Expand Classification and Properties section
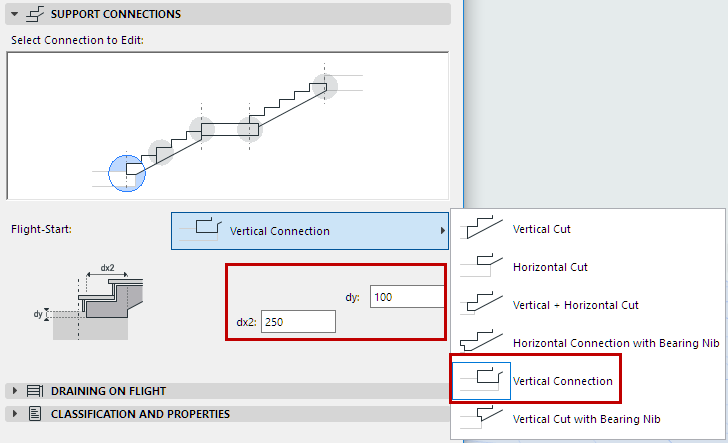 (14, 414)
